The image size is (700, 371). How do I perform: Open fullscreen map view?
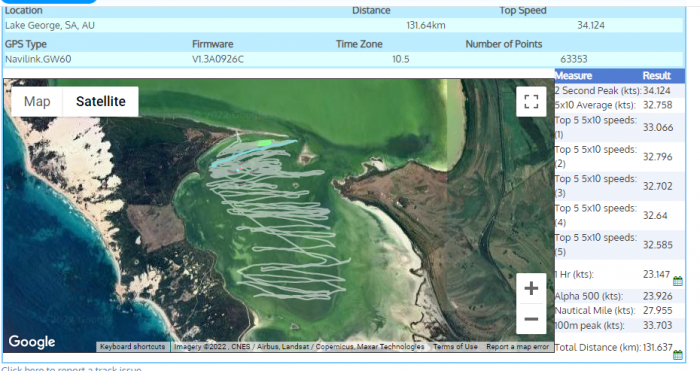(531, 101)
